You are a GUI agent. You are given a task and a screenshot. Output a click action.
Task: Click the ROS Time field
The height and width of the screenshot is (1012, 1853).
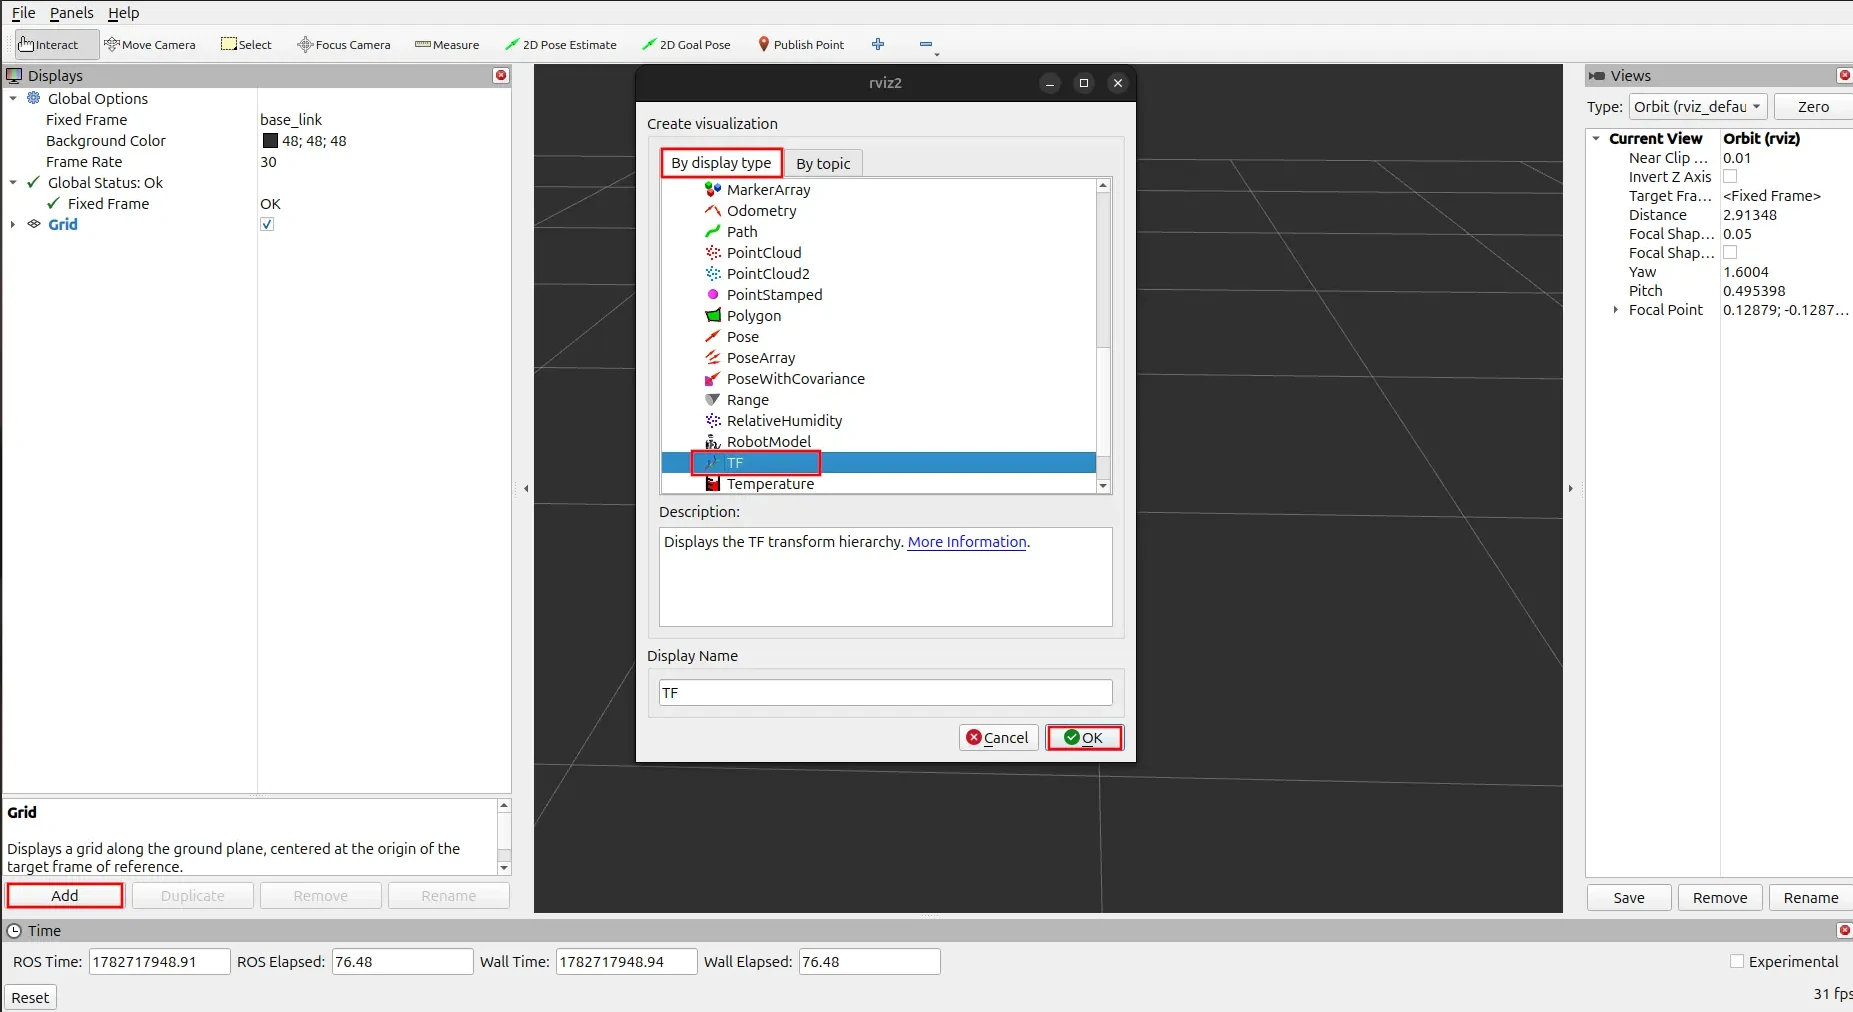coord(159,962)
